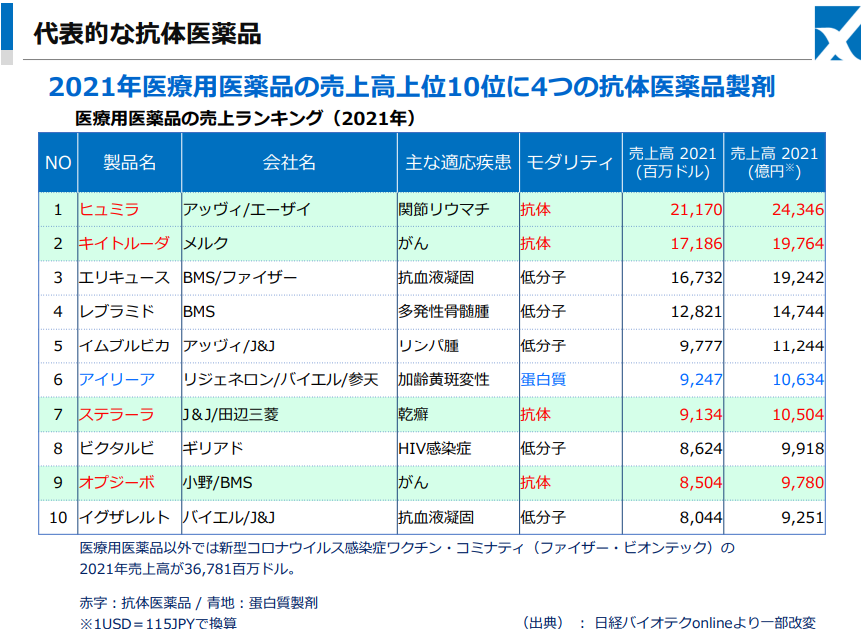This screenshot has height=629, width=861.
Task: Click sales value 8,044
Action: point(701,517)
